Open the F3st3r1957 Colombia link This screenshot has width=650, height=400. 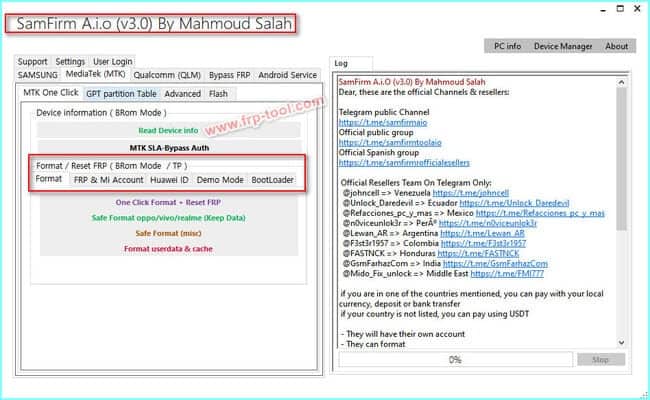click(x=483, y=243)
